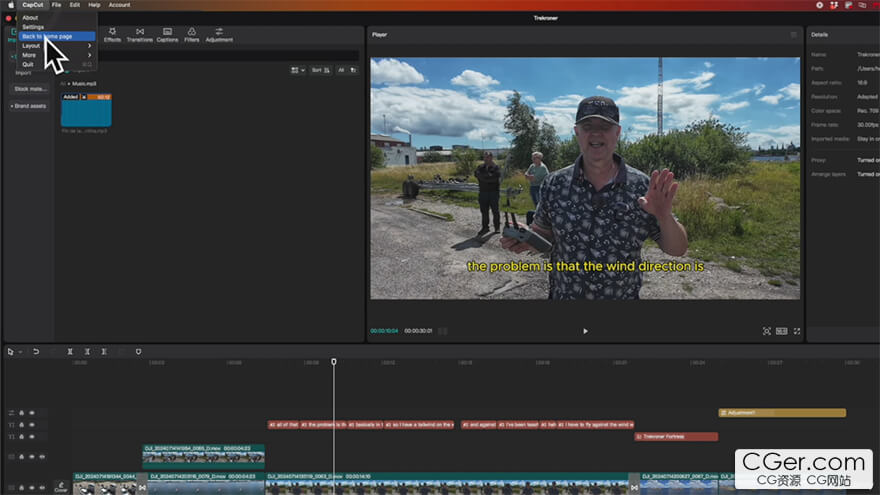The height and width of the screenshot is (495, 880).
Task: Click the Split tool in timeline toolbar
Action: [70, 352]
